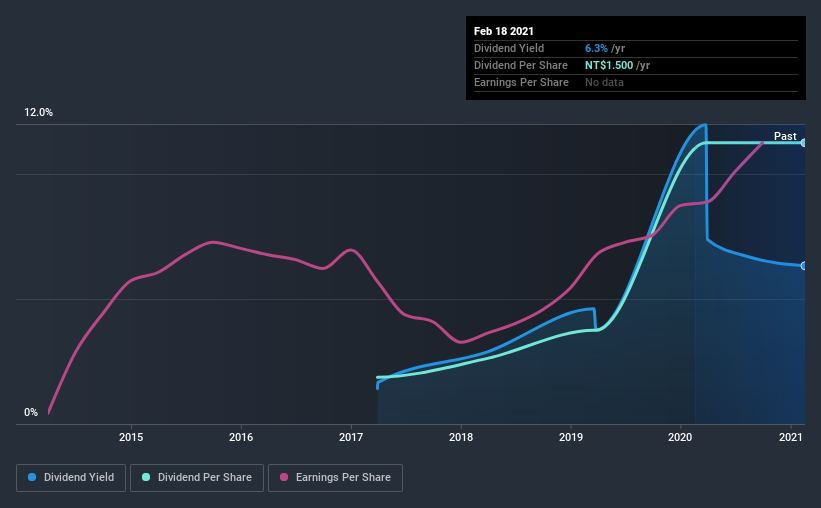Click the Past label on chart

click(x=785, y=136)
